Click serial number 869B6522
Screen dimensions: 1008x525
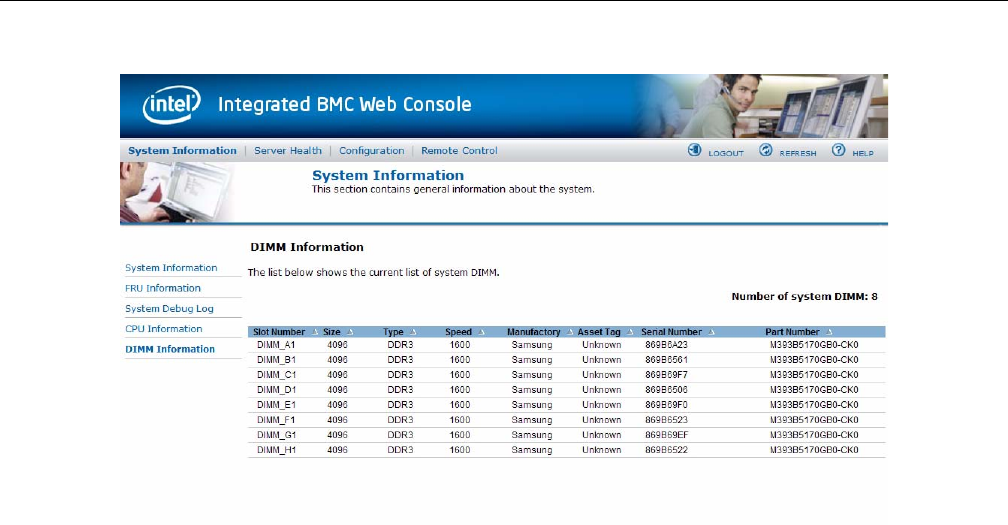[x=666, y=450]
